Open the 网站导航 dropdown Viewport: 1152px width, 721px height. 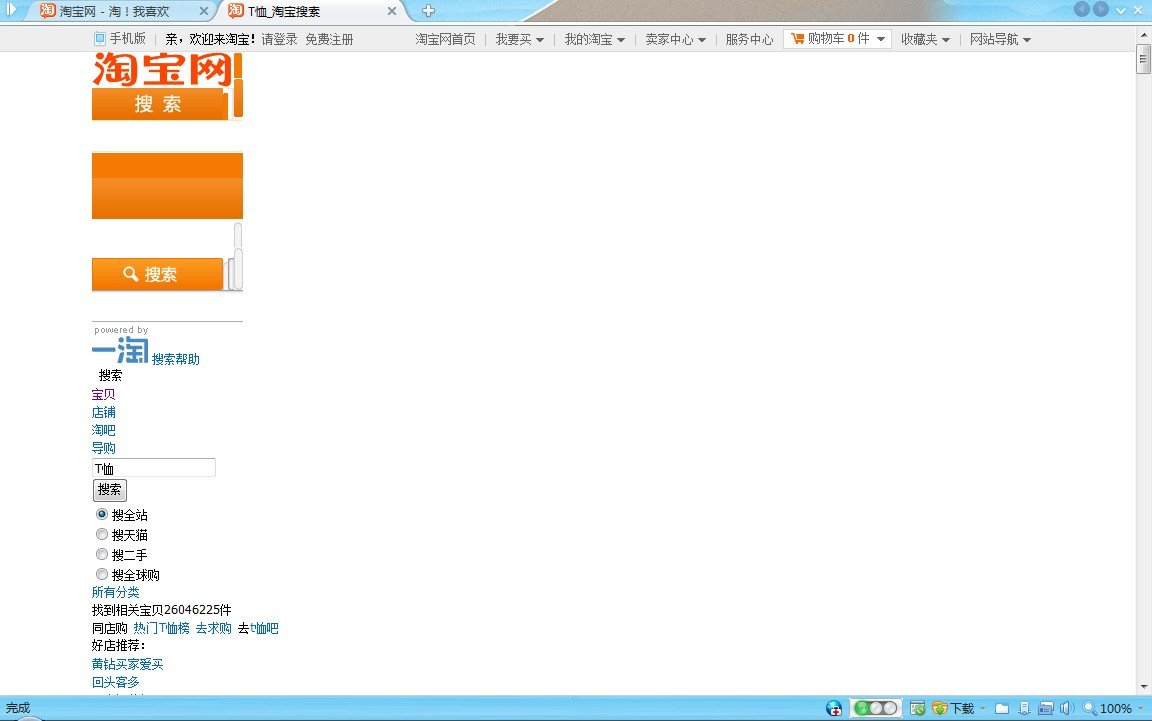coord(1000,40)
